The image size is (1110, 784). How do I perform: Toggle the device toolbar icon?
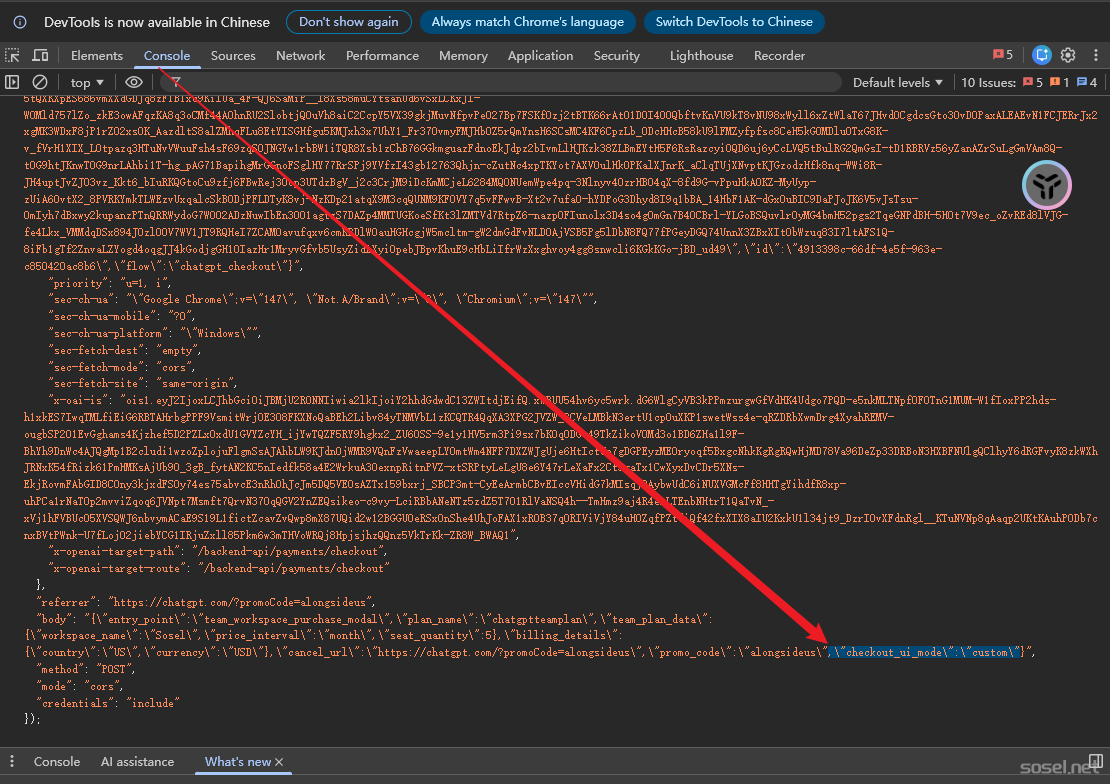pos(40,55)
